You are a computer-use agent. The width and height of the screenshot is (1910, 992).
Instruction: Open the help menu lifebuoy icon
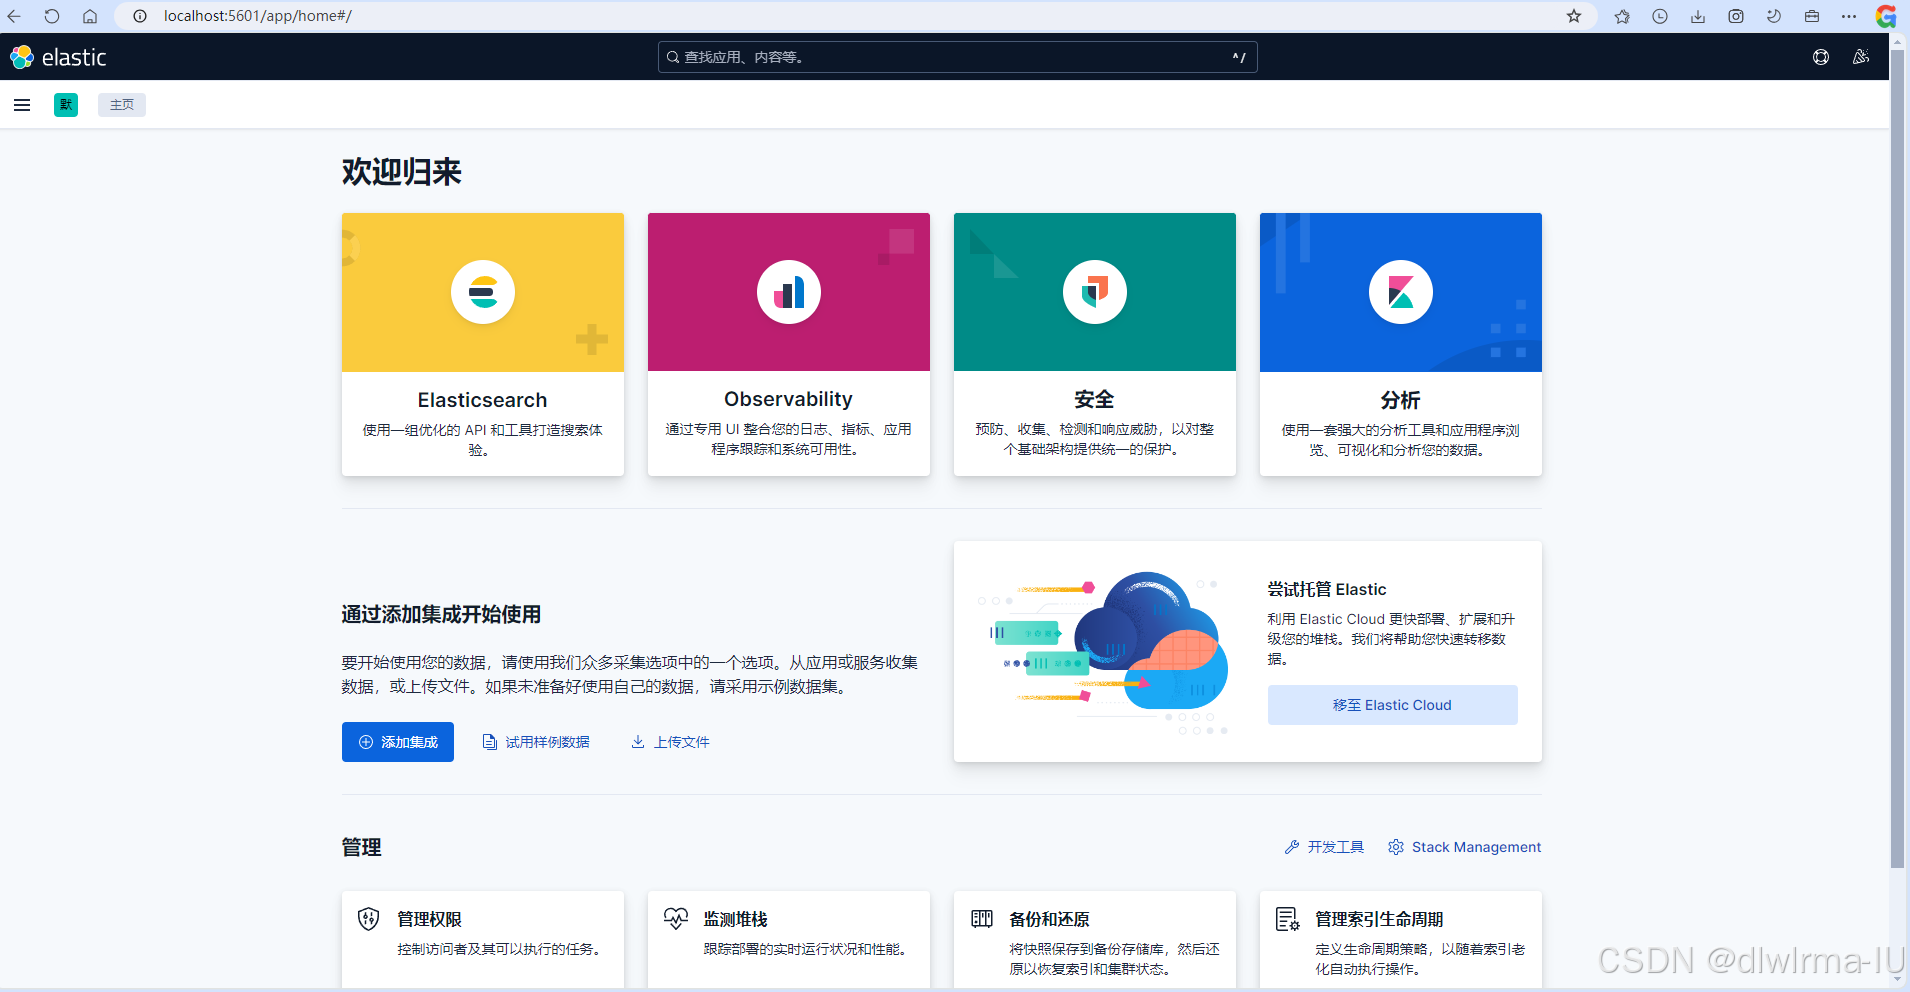1821,57
